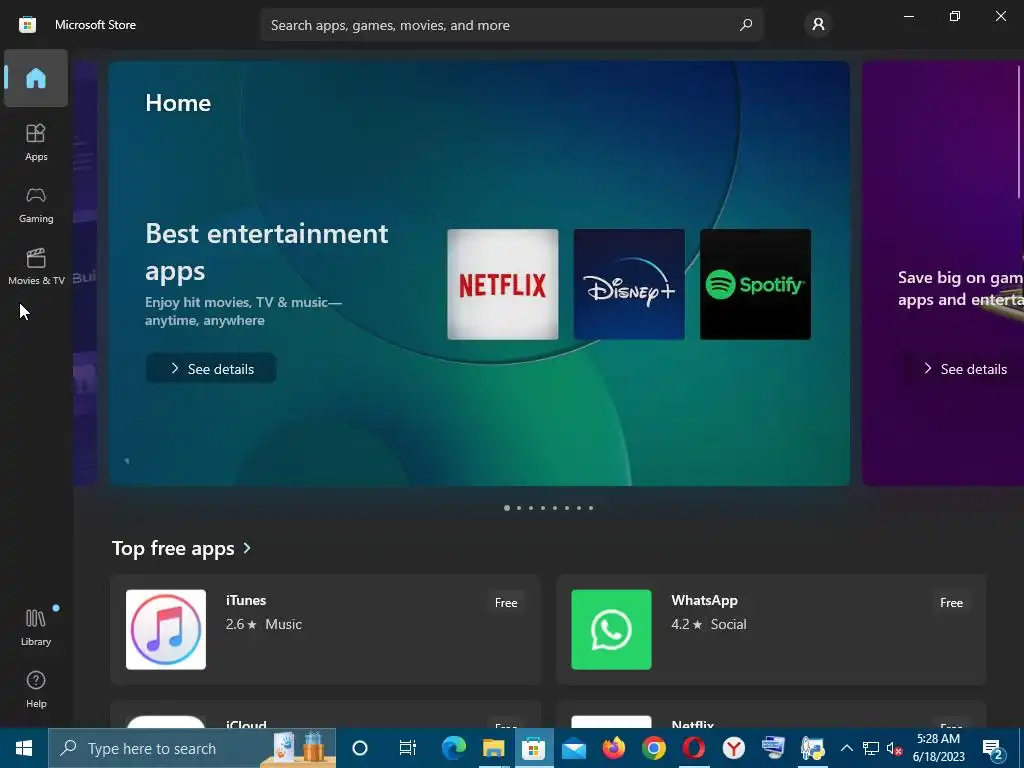1024x768 pixels.
Task: Open the notification center icon
Action: (993, 748)
